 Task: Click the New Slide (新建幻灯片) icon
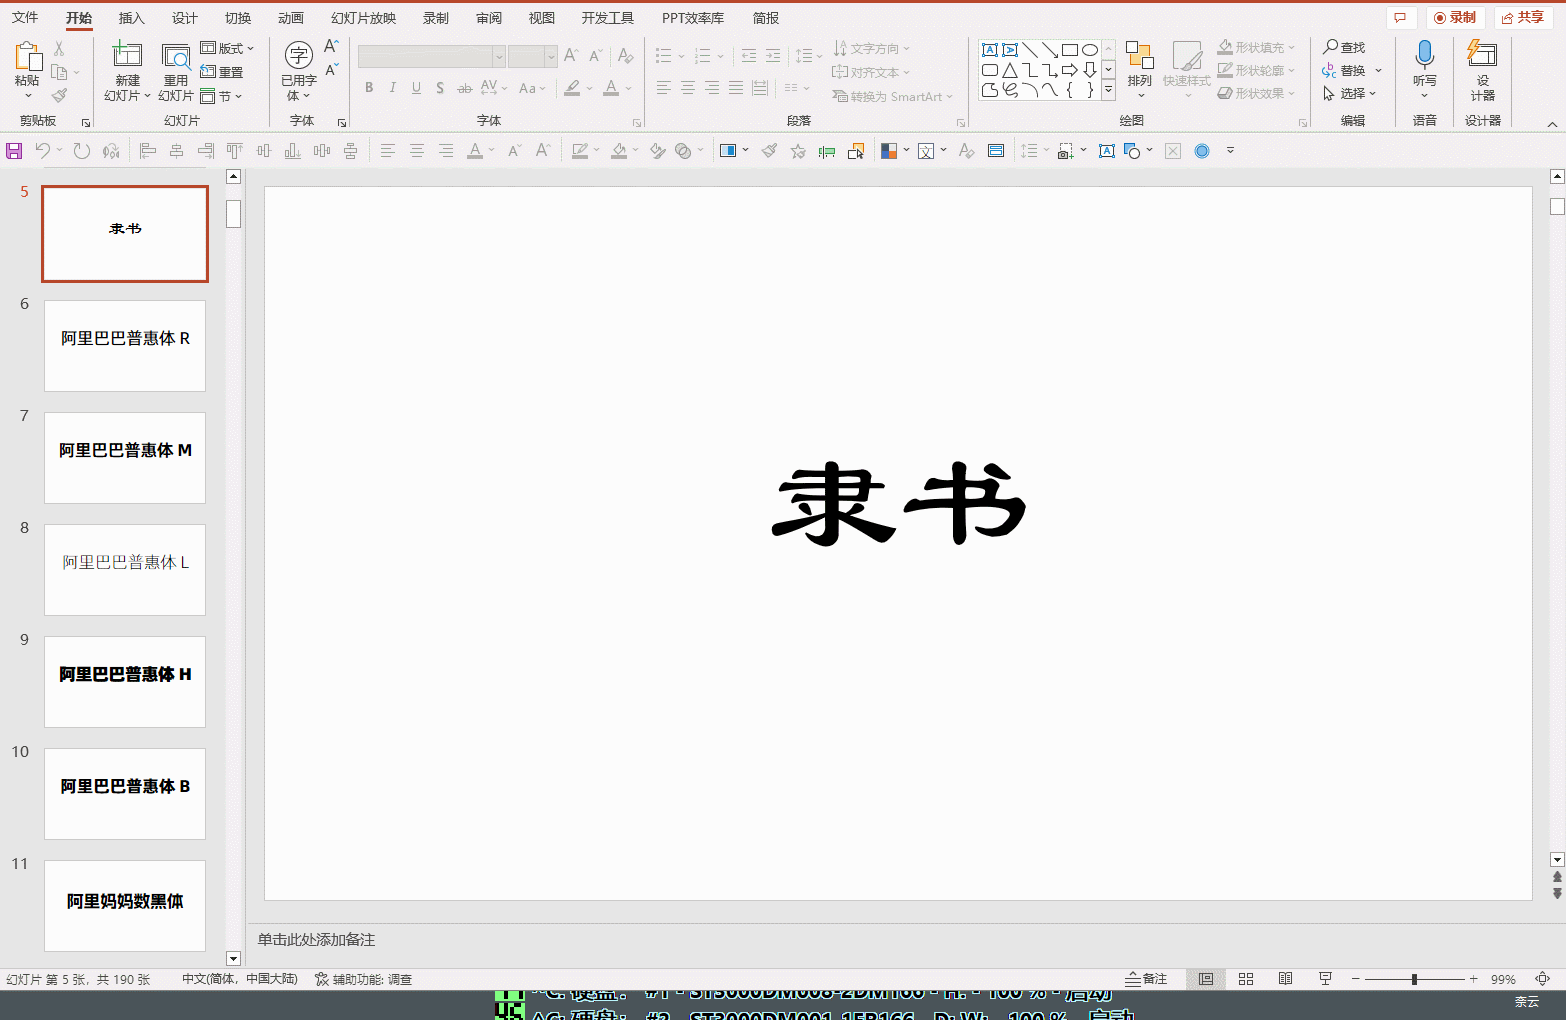coord(127,56)
